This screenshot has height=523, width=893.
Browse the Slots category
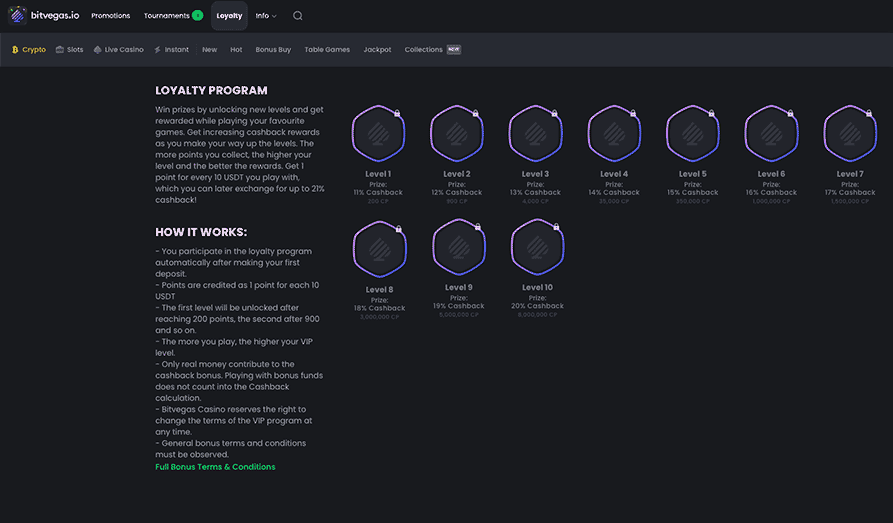[x=70, y=49]
